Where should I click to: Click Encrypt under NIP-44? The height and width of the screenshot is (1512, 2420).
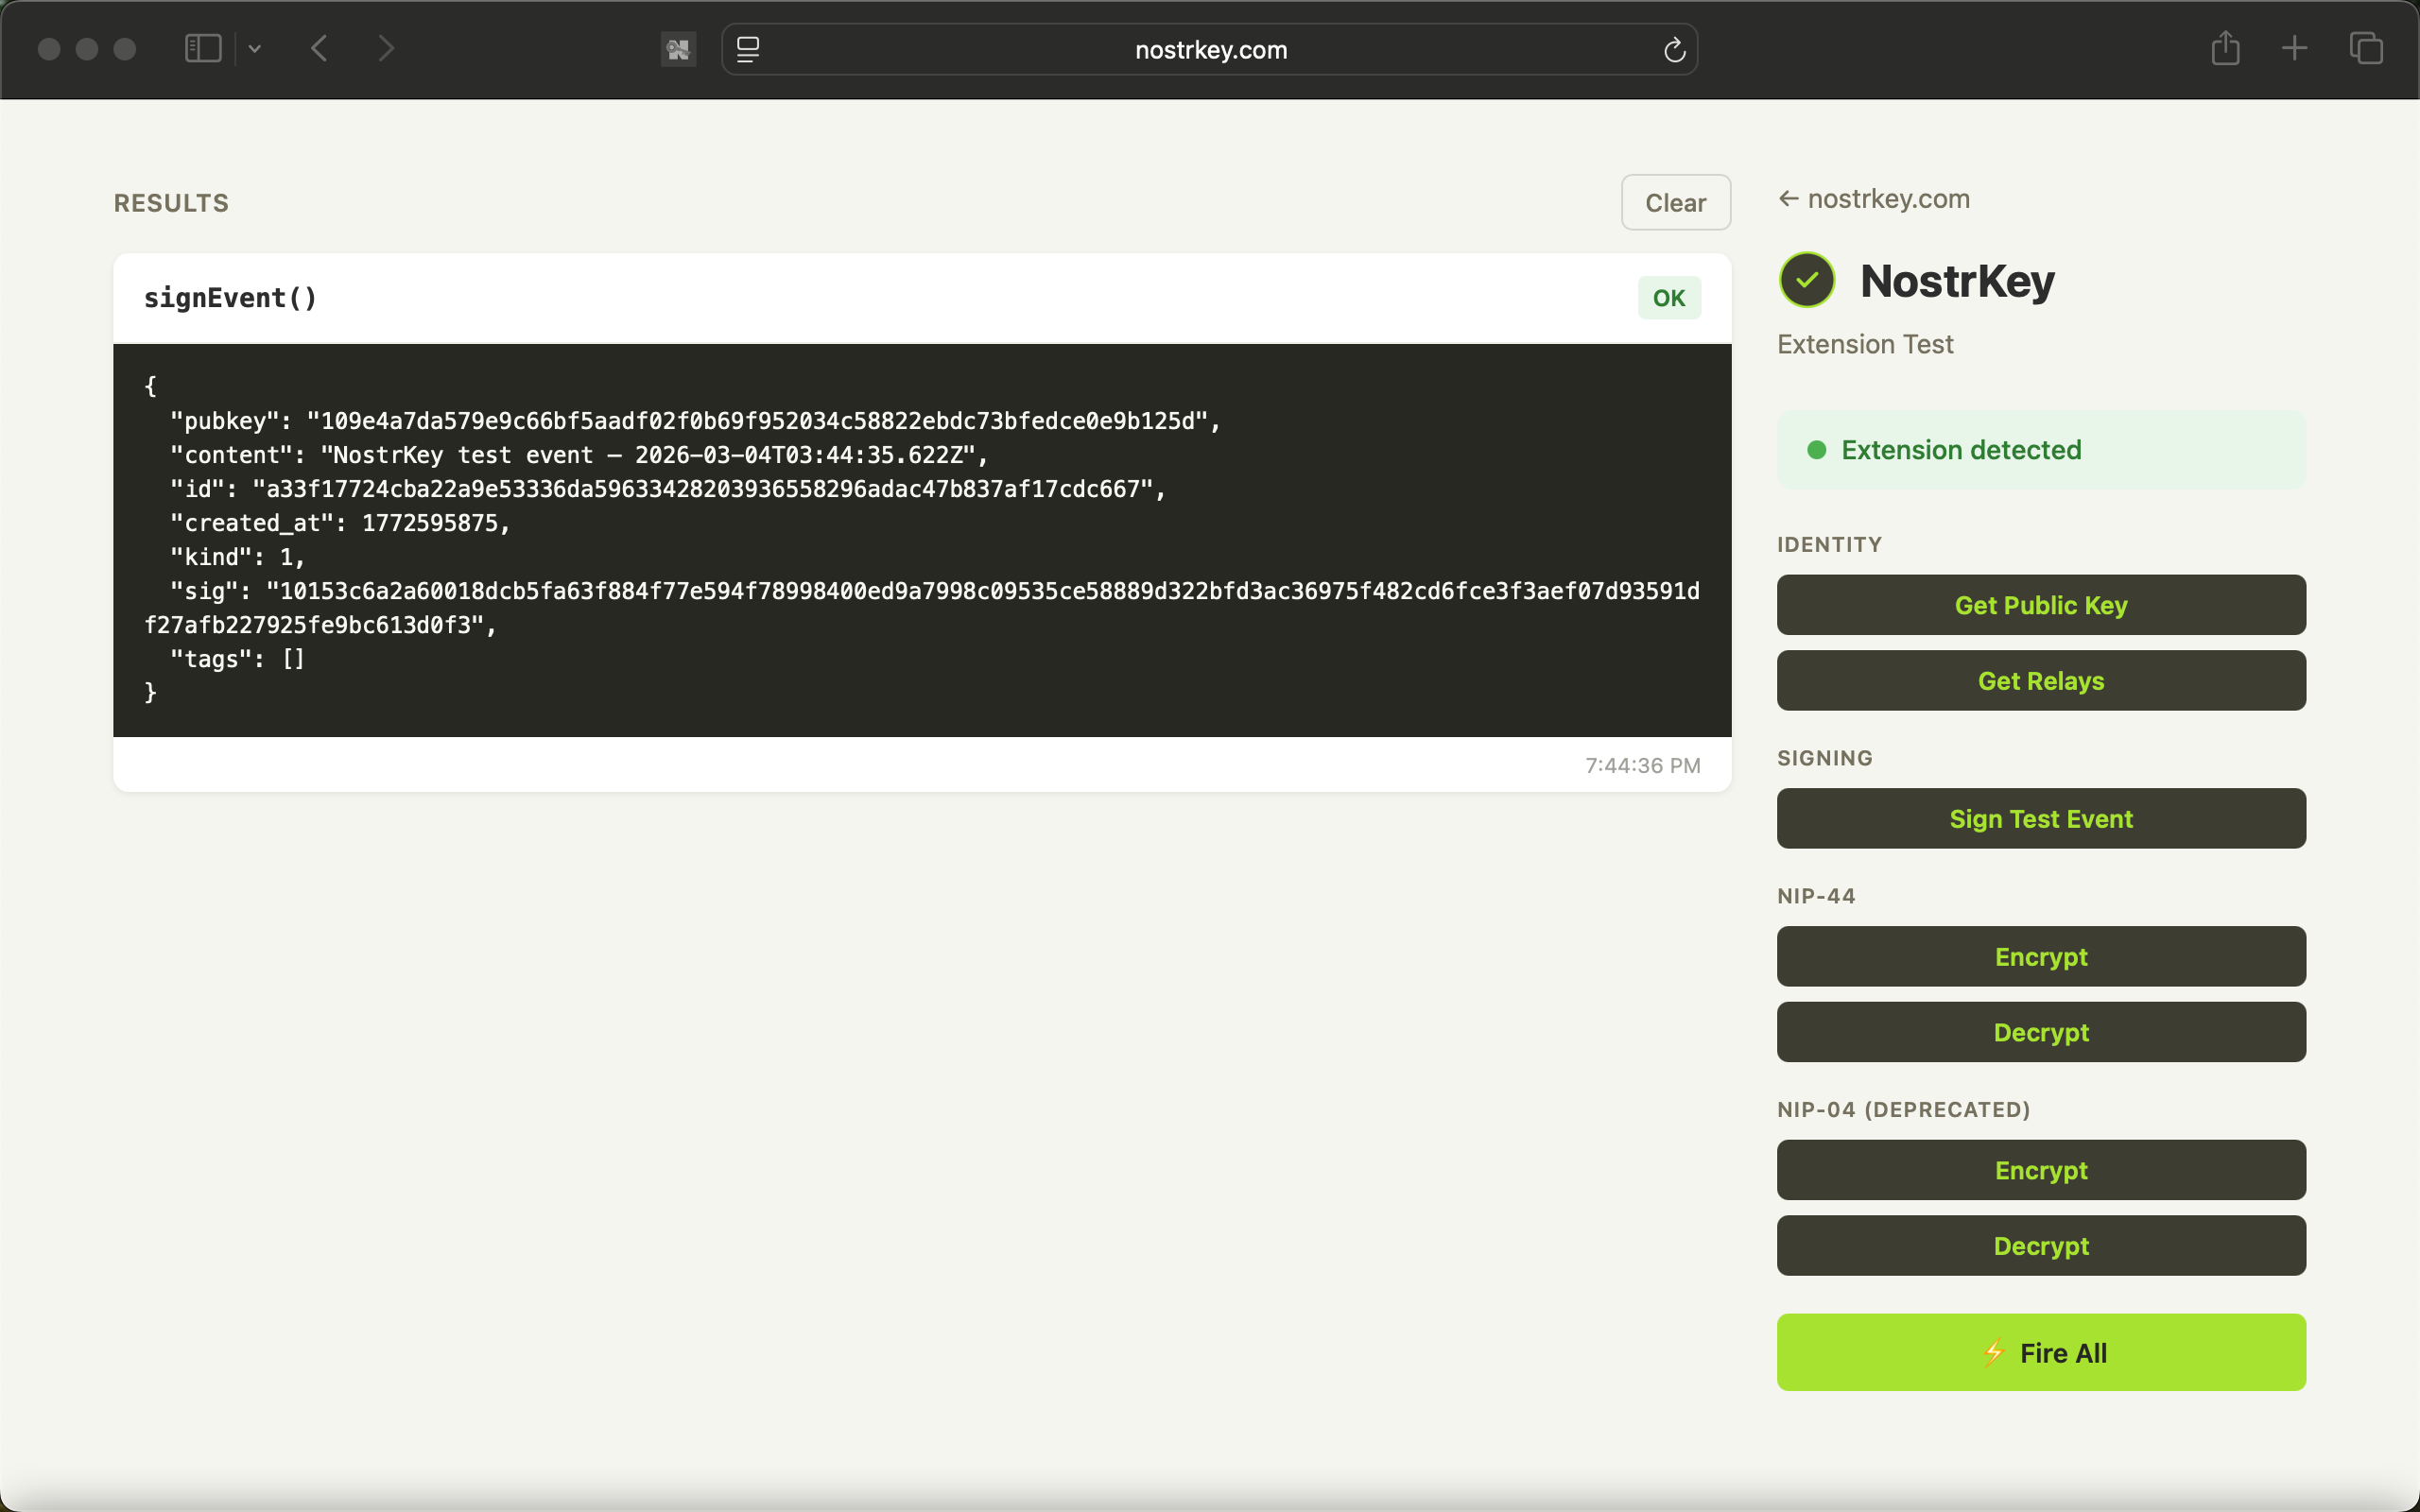(2041, 957)
